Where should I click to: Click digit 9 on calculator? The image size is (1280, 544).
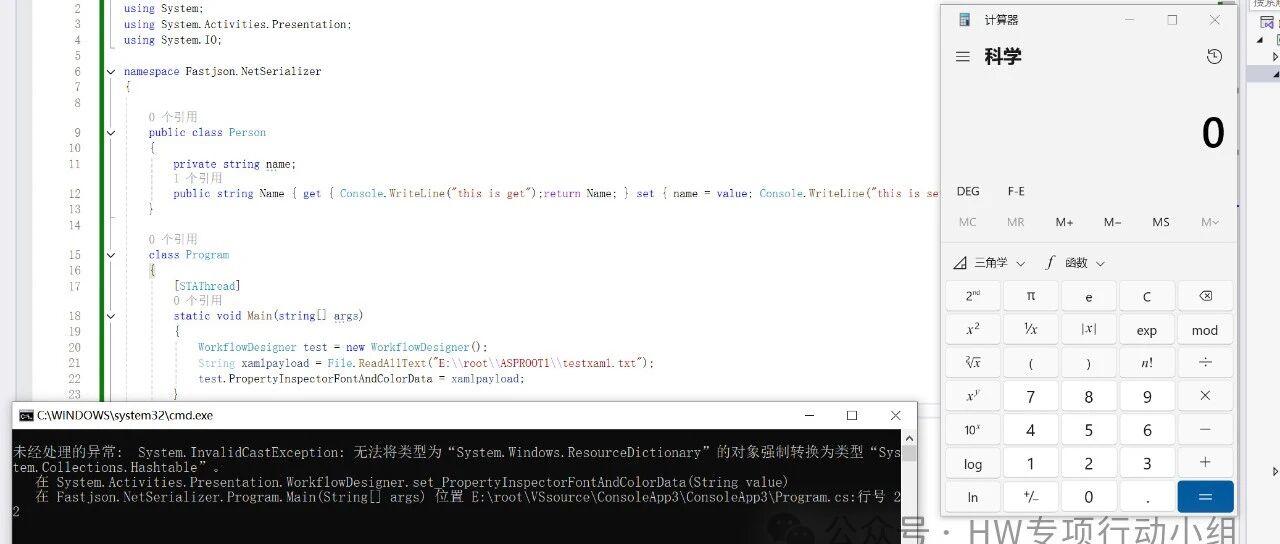(1147, 397)
